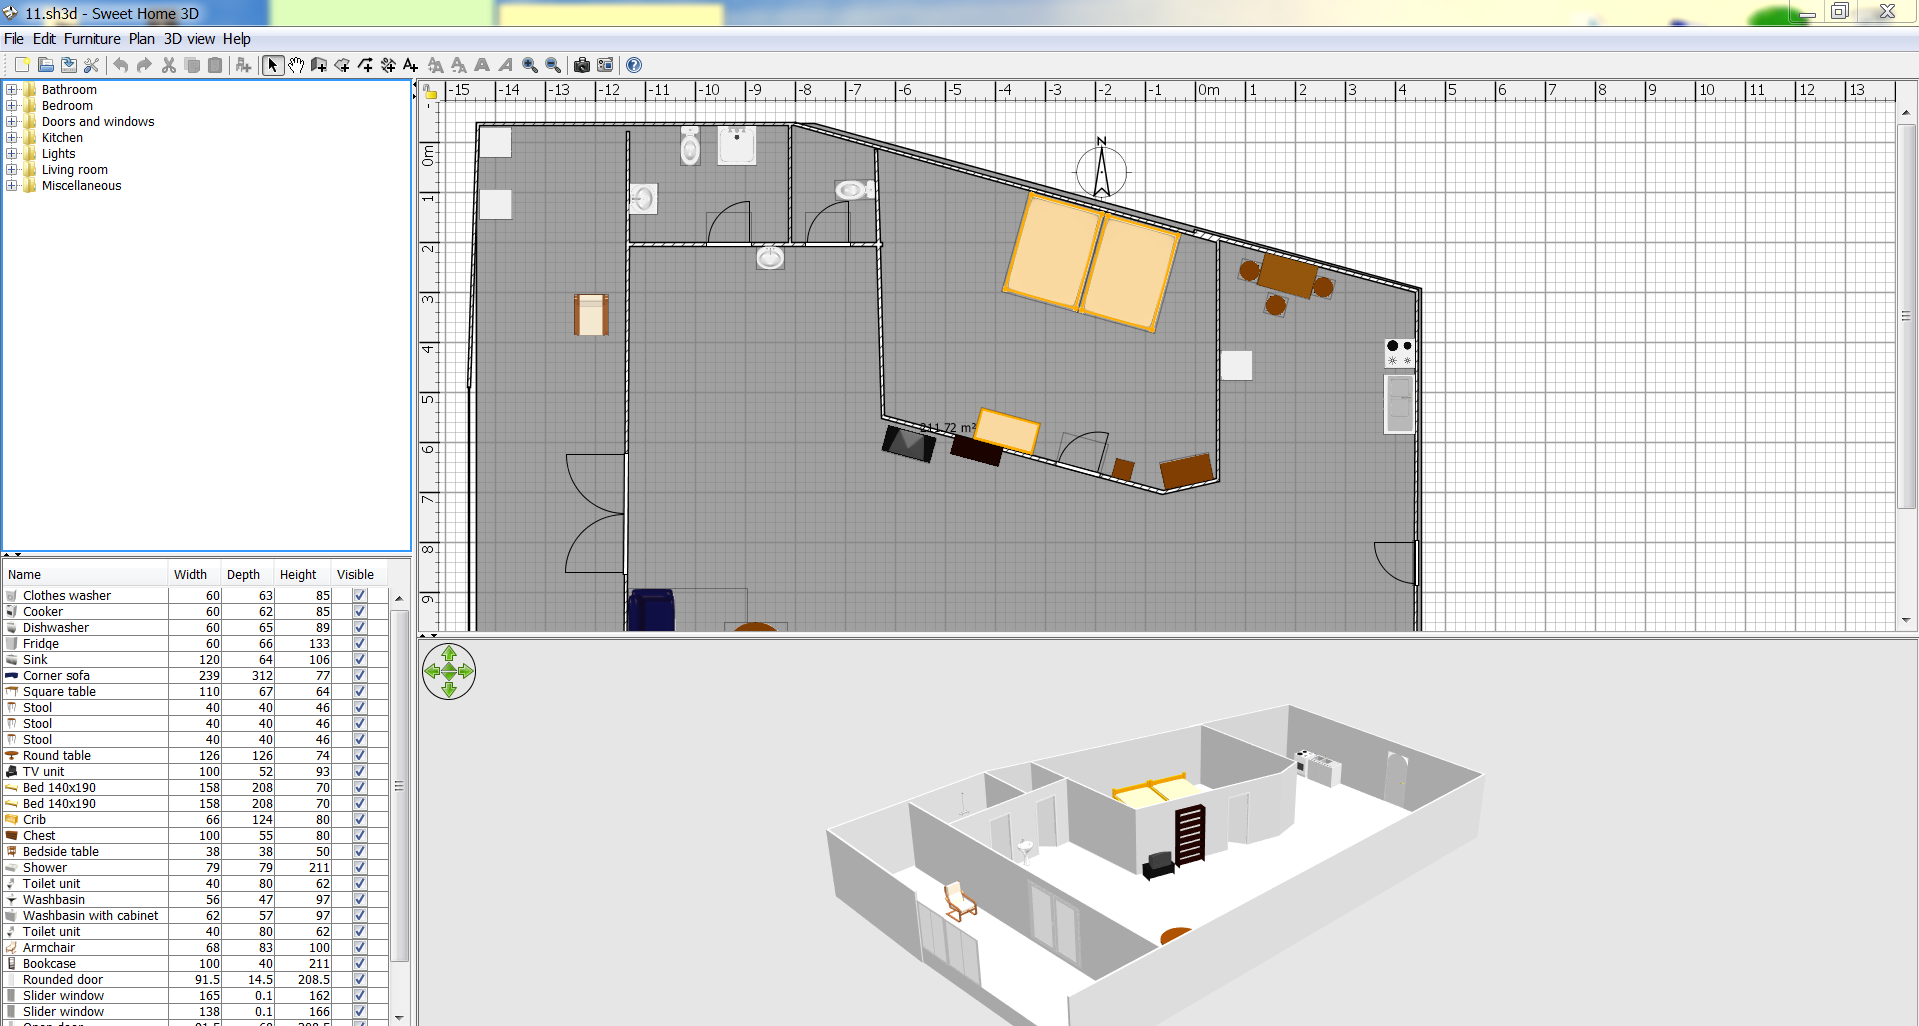Click the Increase text size icon

click(x=436, y=65)
